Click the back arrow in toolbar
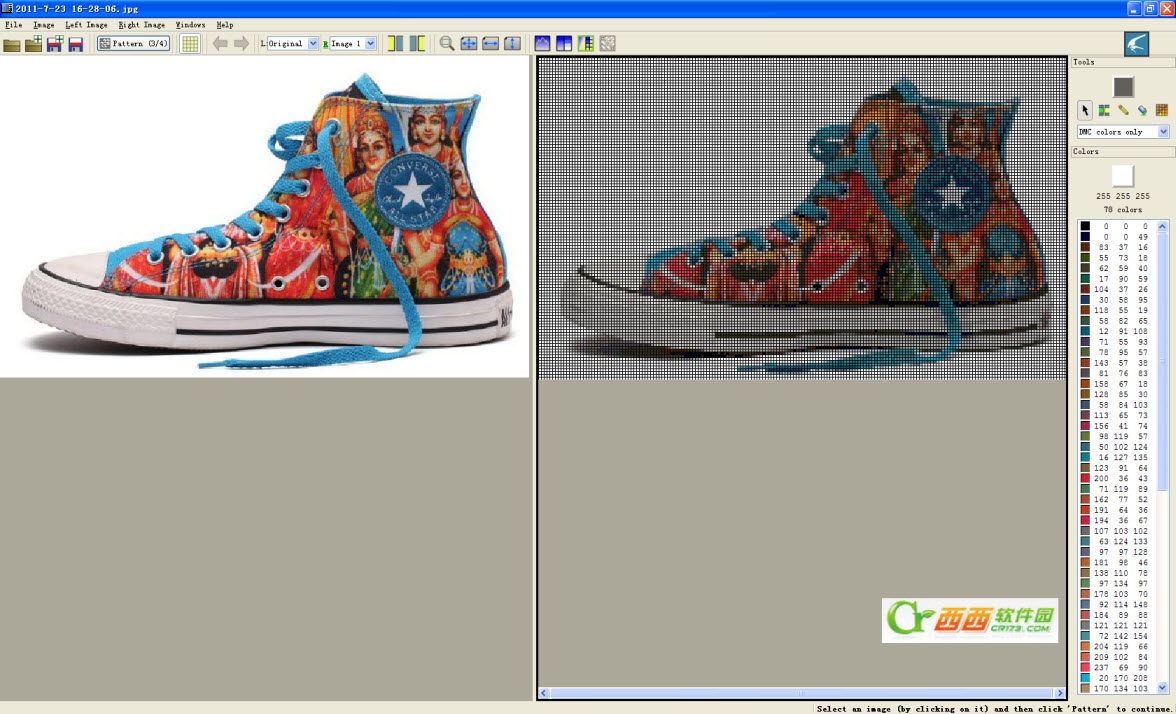1176x714 pixels. point(220,44)
